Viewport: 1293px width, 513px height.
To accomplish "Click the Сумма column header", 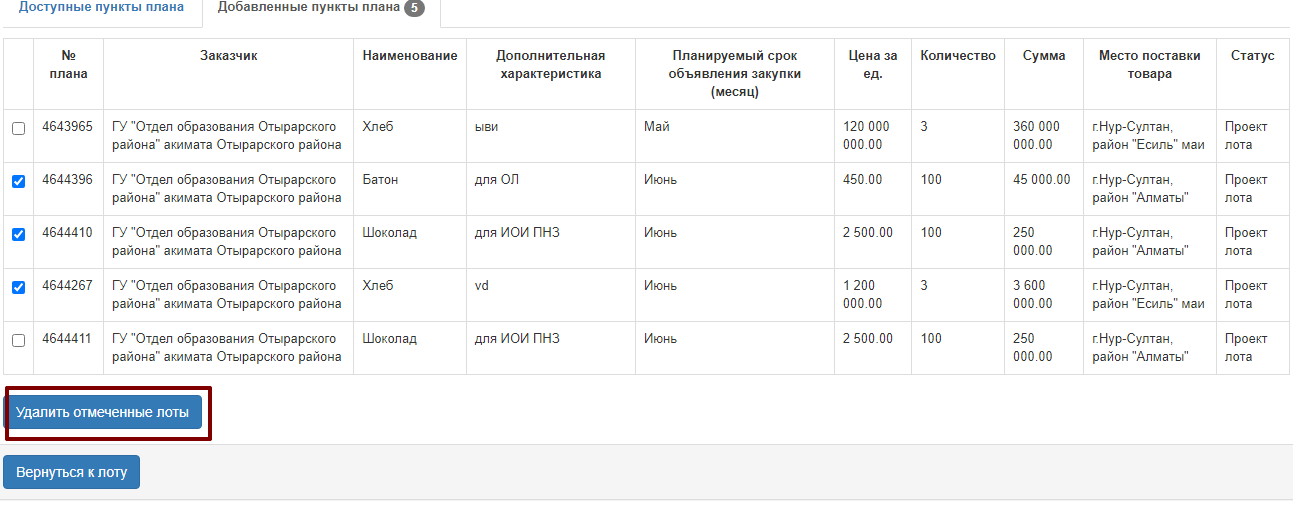I will point(1044,56).
